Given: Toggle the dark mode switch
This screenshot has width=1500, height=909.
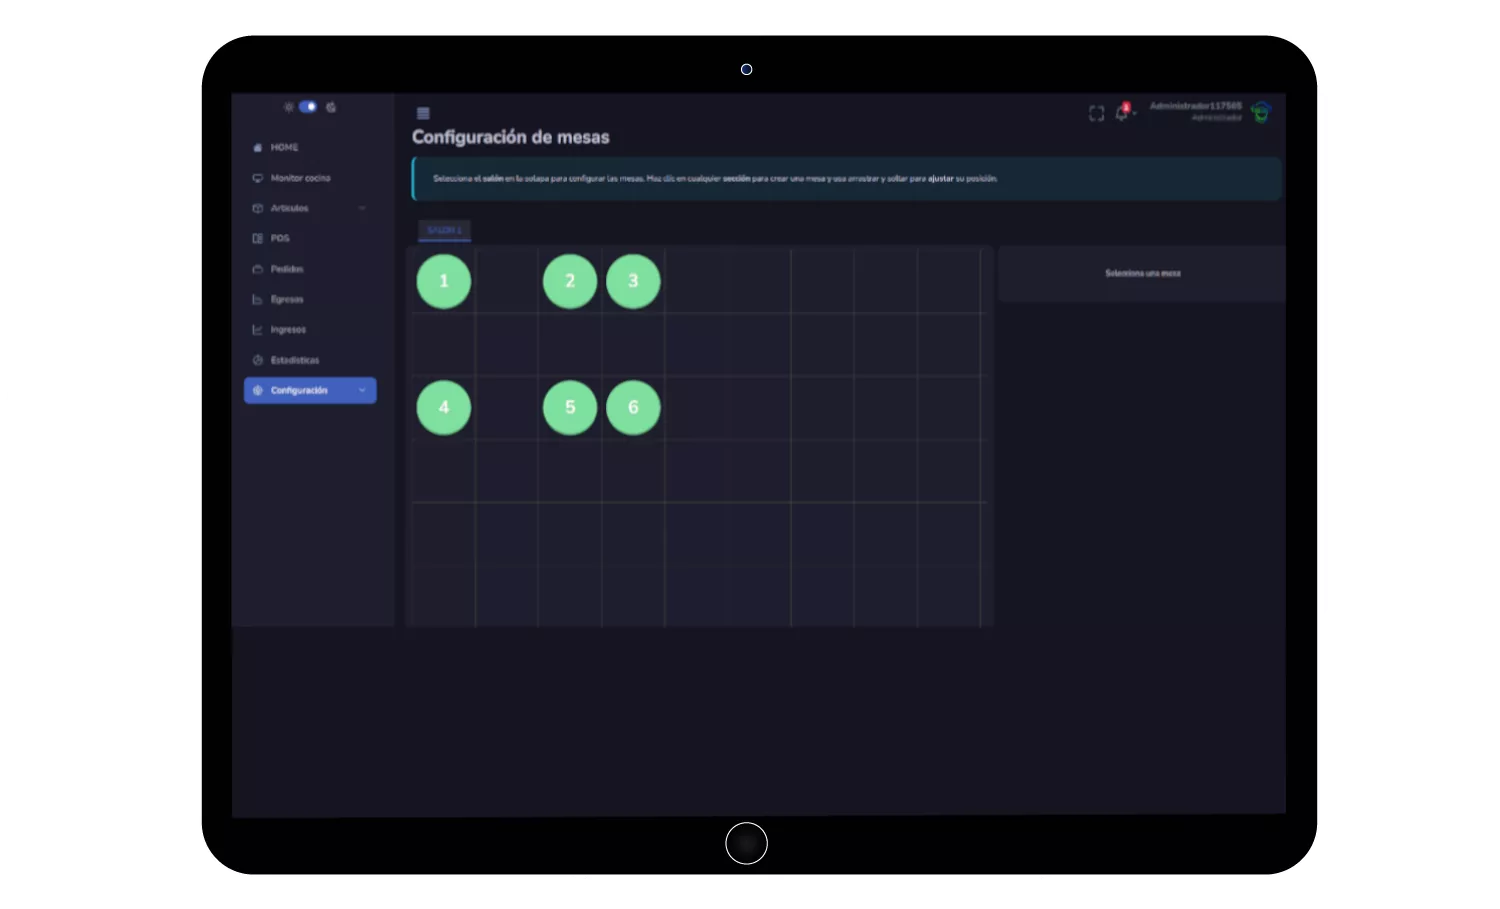Looking at the screenshot, I should 308,107.
